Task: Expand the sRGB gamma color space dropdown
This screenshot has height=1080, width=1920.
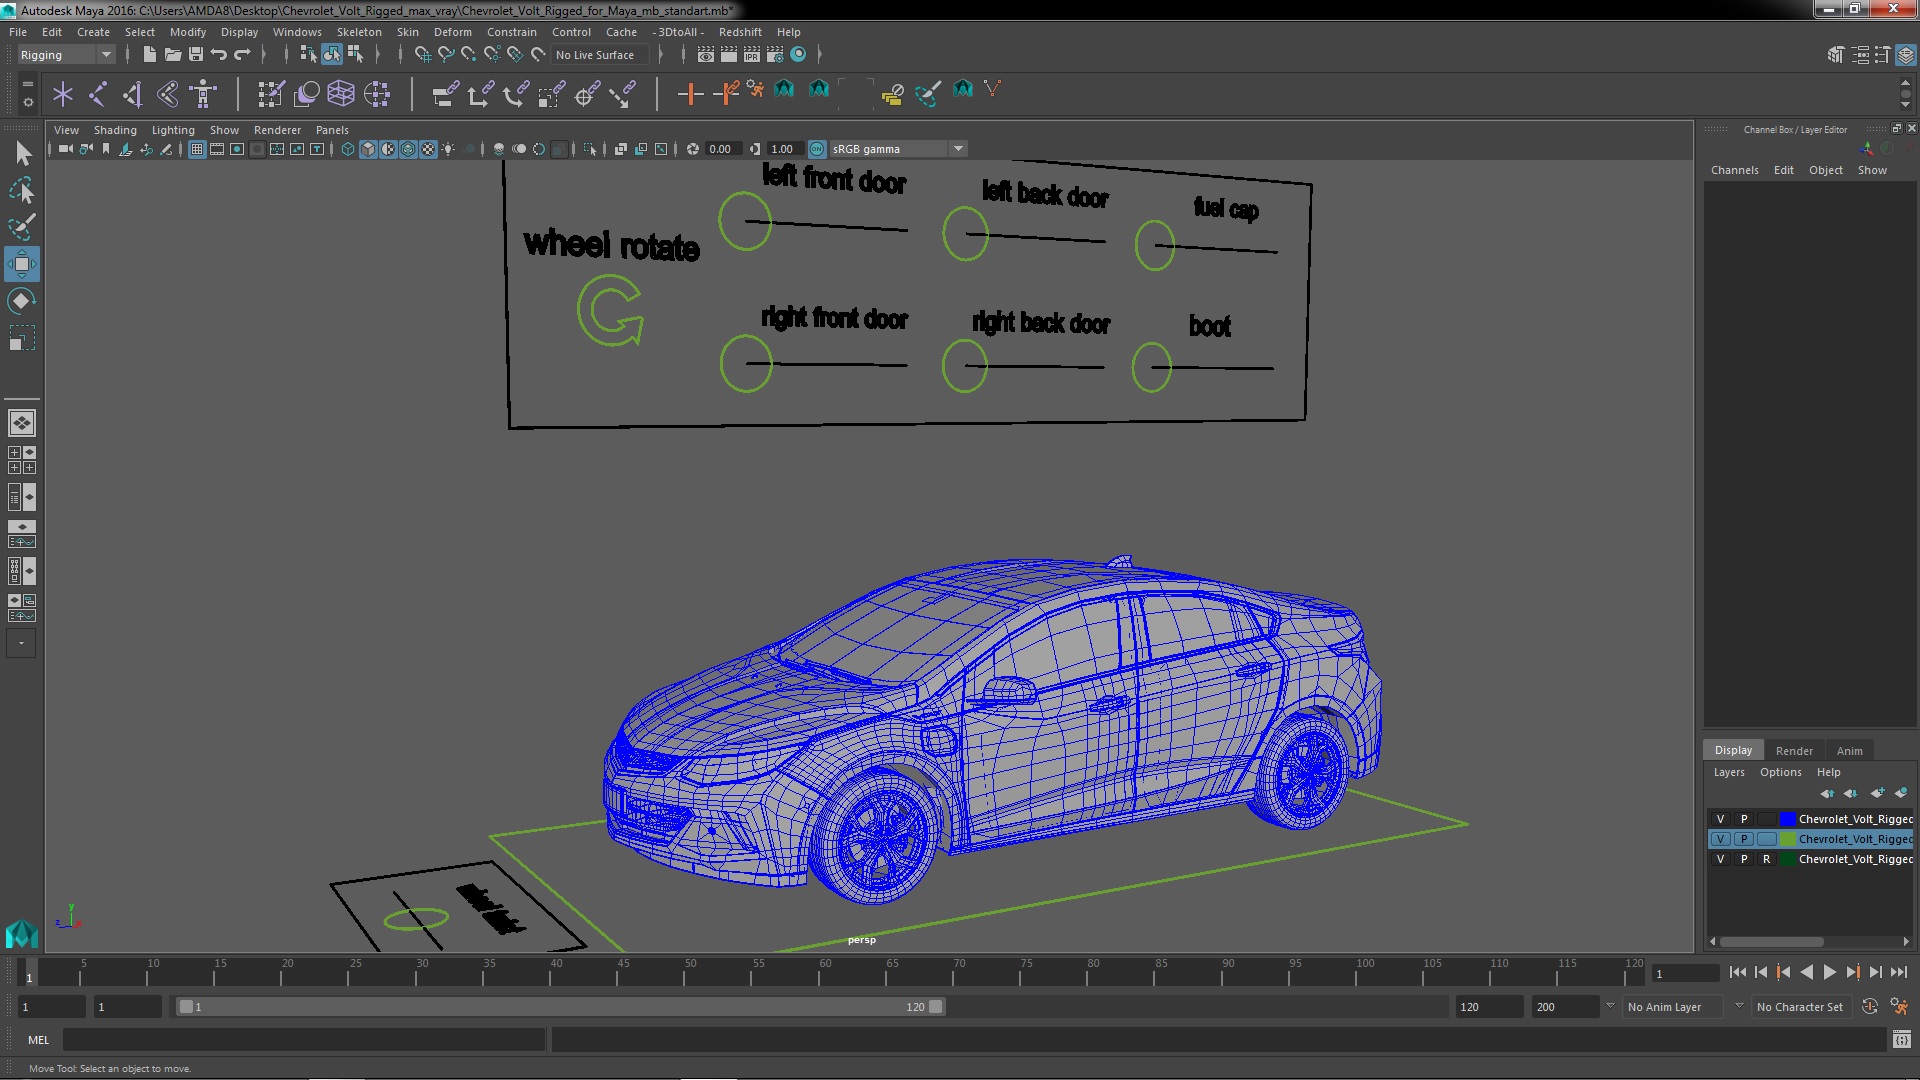Action: tap(958, 149)
